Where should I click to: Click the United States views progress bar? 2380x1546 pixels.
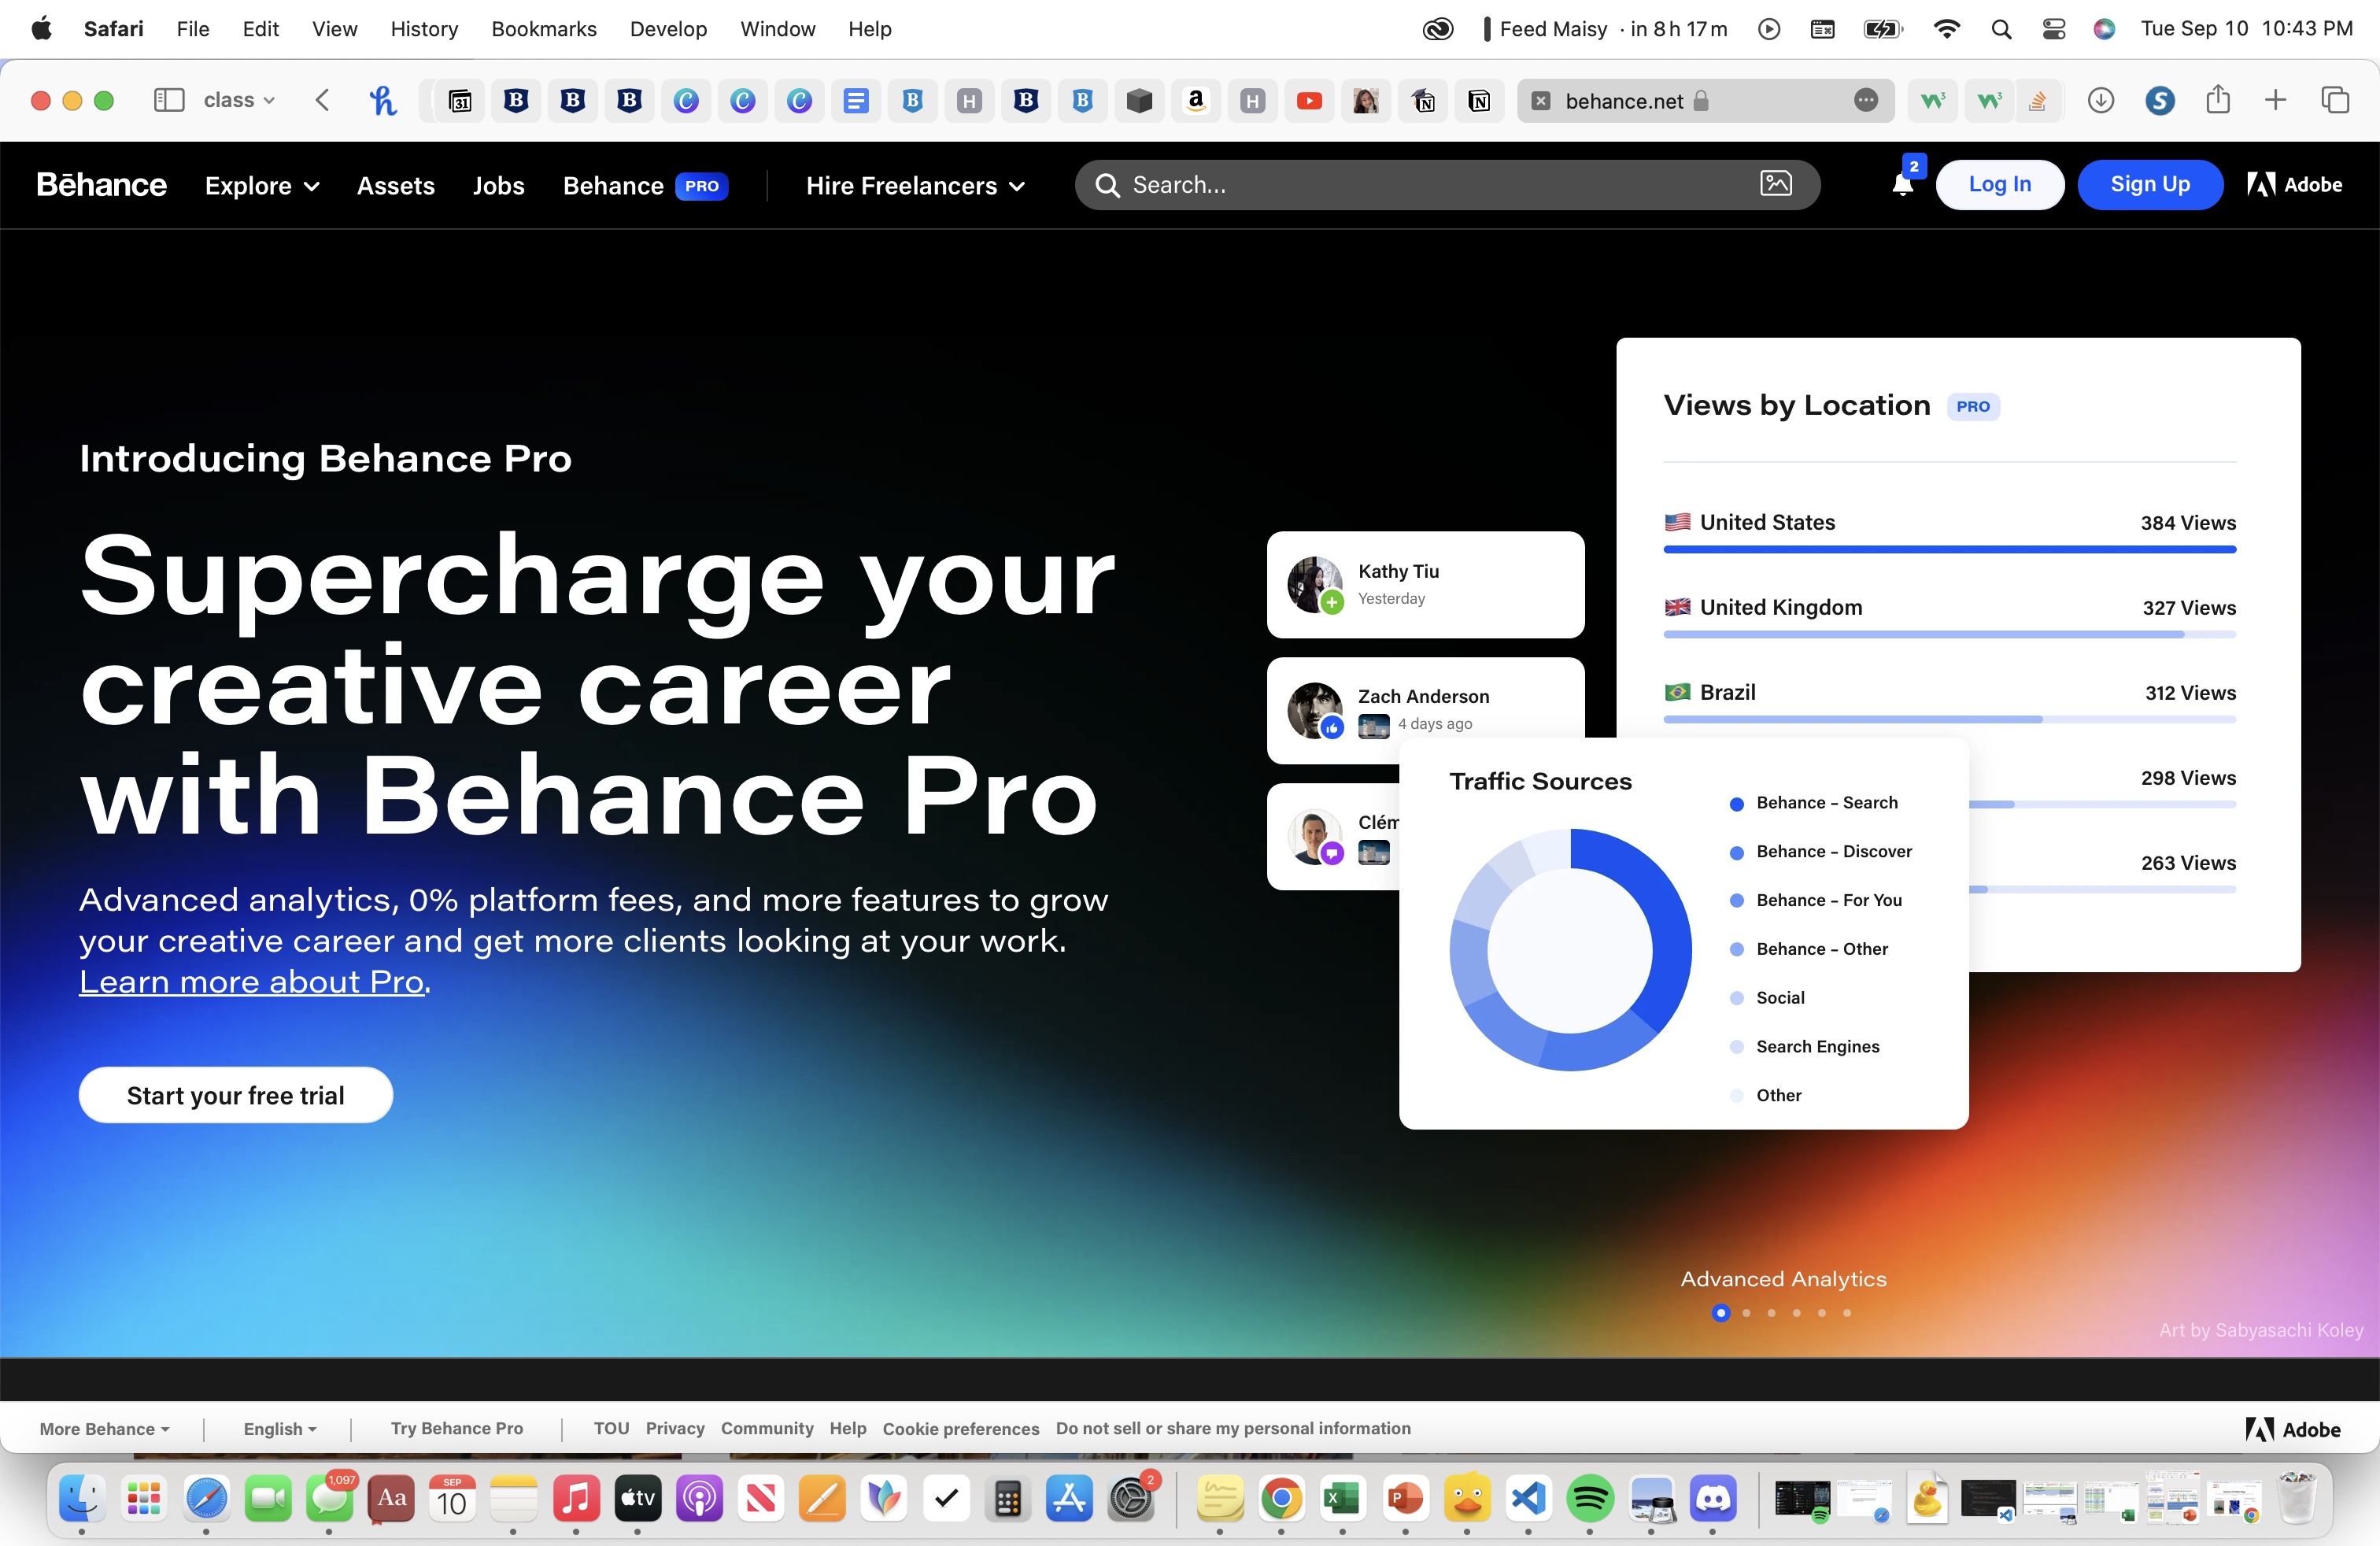1950,549
